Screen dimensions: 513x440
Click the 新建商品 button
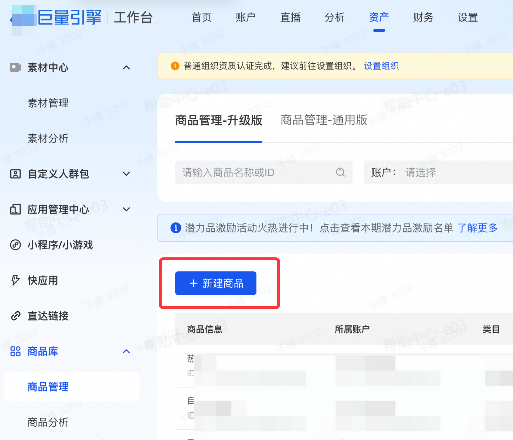point(216,283)
